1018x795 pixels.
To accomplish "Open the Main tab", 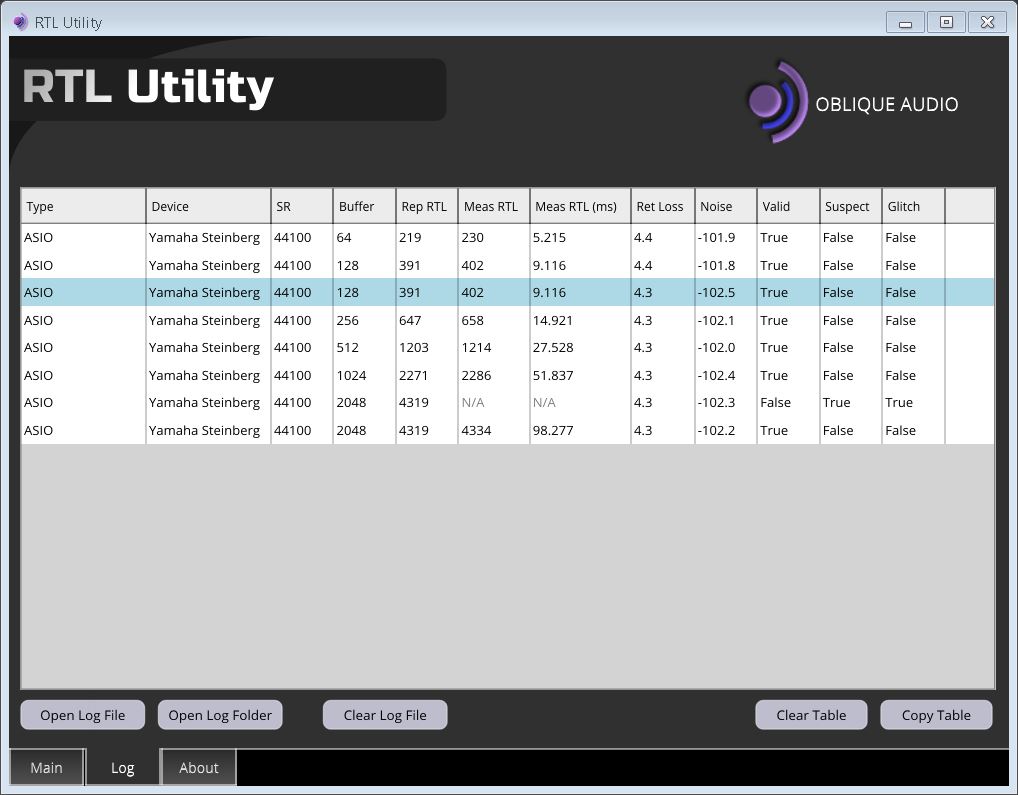I will pyautogui.click(x=47, y=768).
